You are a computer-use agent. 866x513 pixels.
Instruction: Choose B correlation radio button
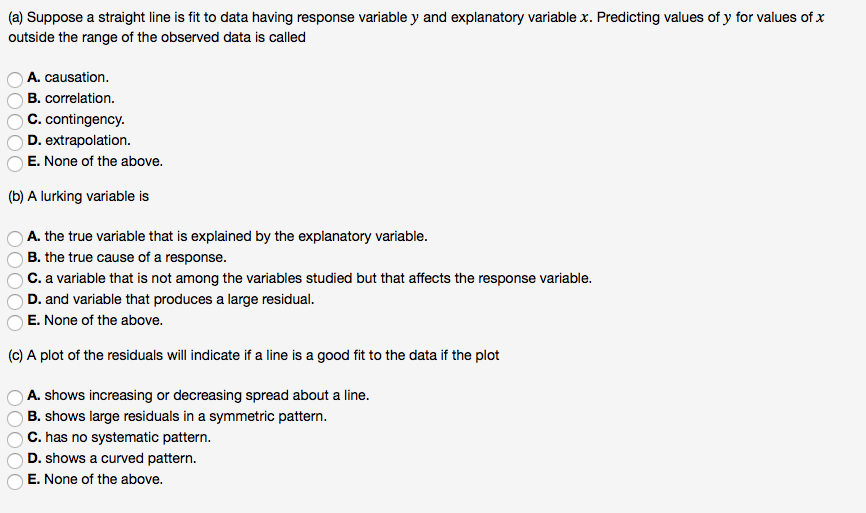click(15, 101)
